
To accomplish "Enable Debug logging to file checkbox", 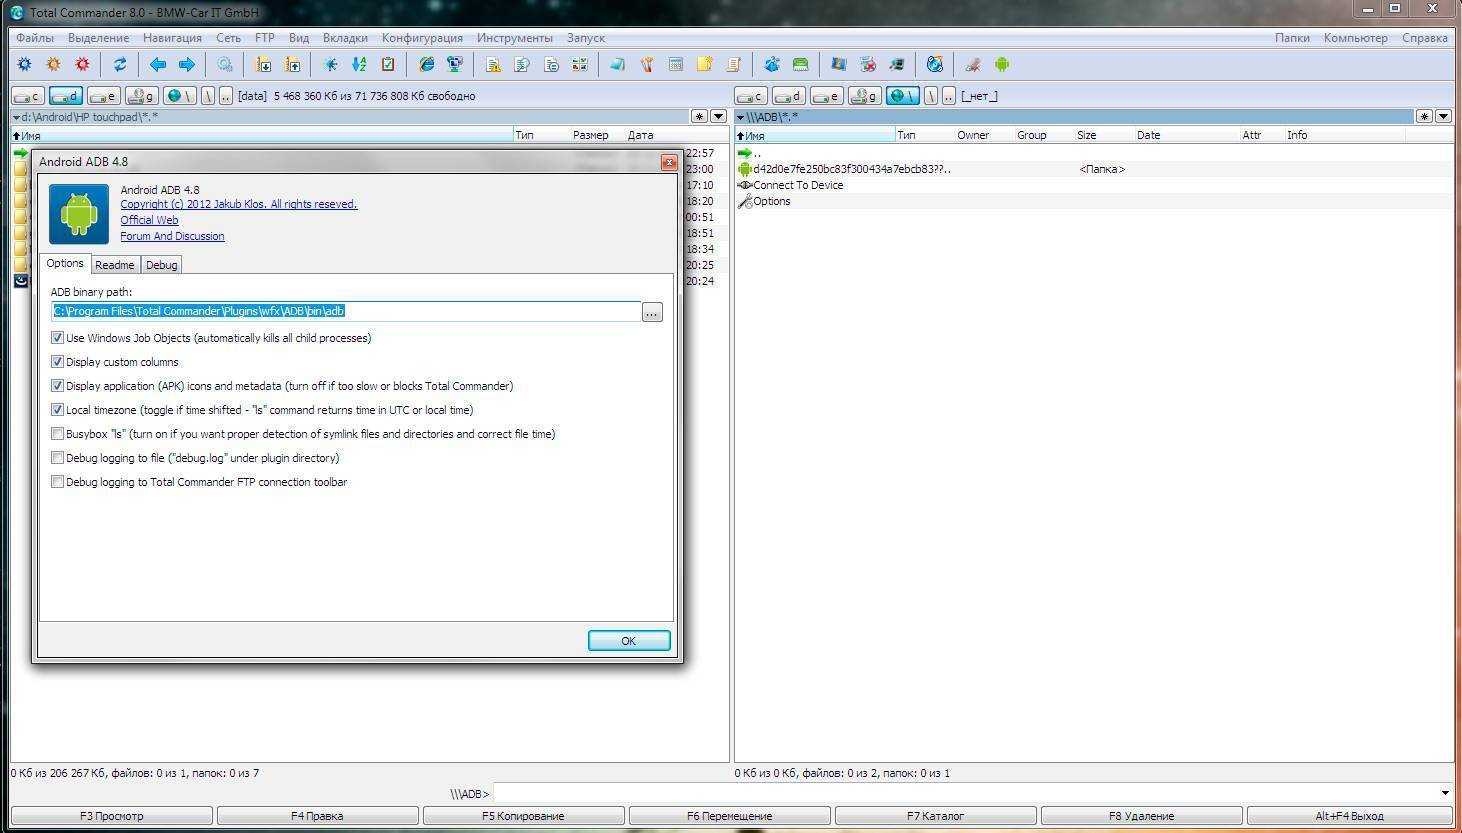I will pos(58,458).
